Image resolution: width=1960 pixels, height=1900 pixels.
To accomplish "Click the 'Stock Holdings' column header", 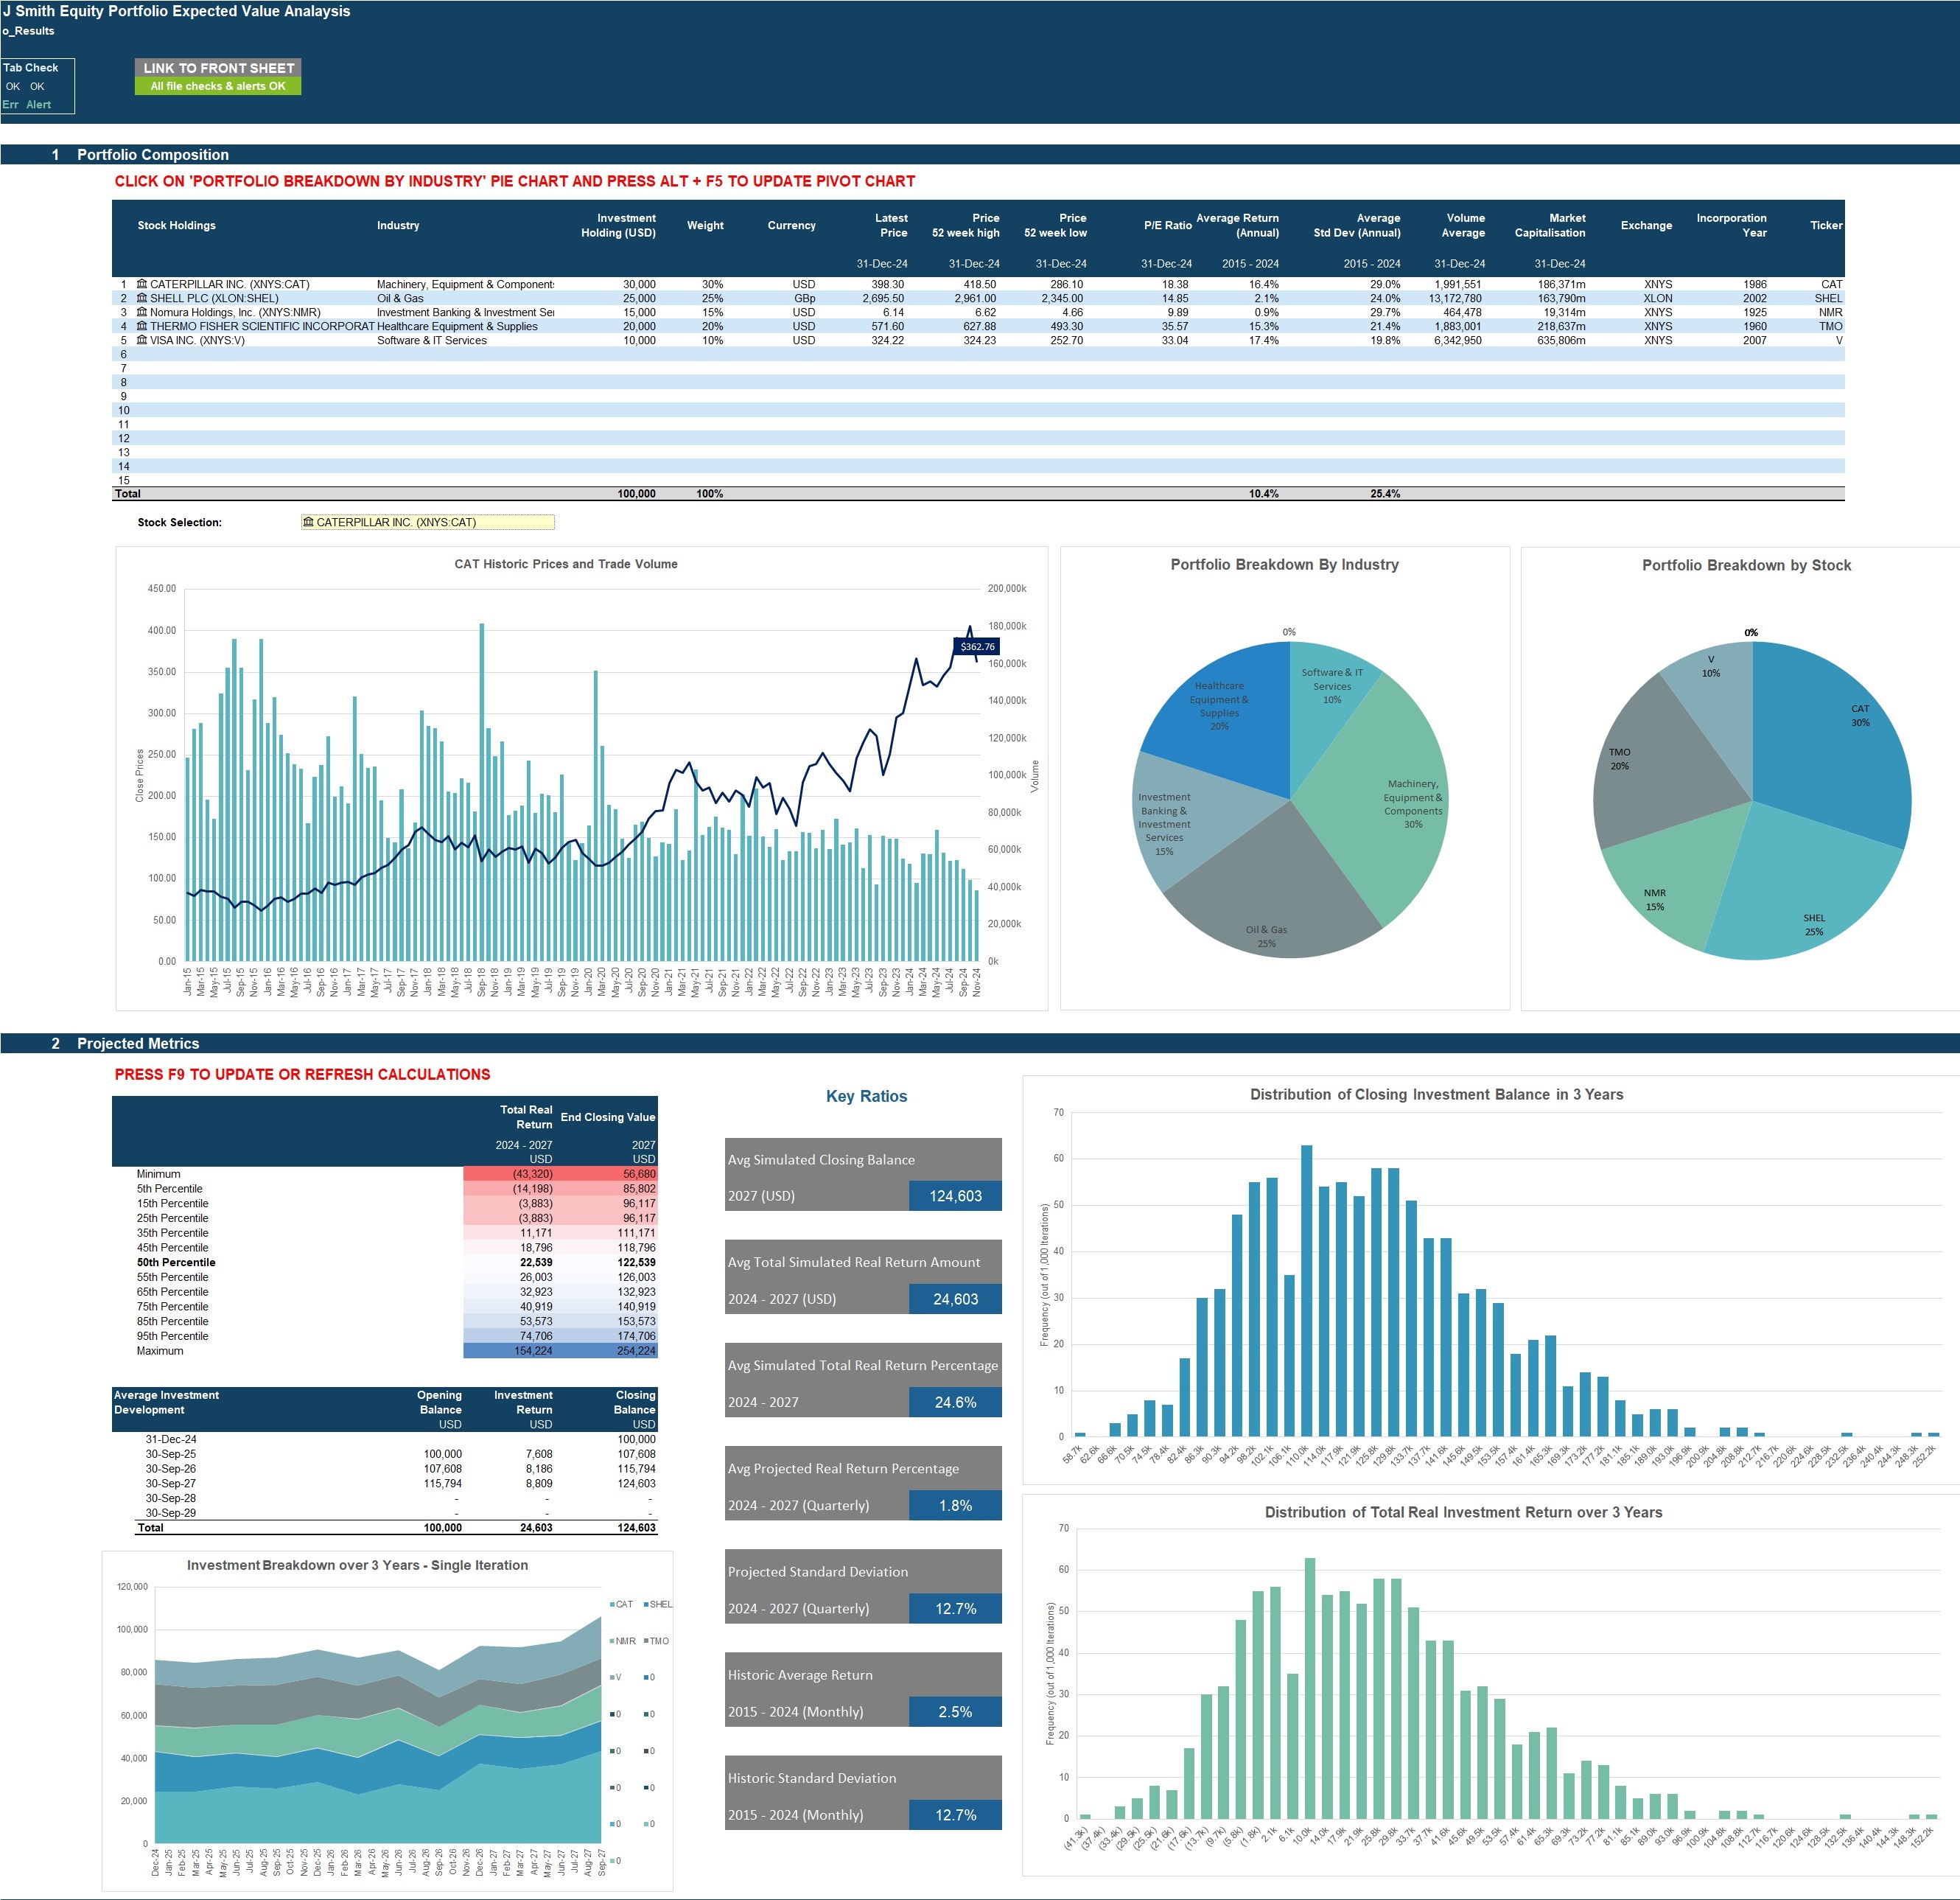I will click(176, 225).
